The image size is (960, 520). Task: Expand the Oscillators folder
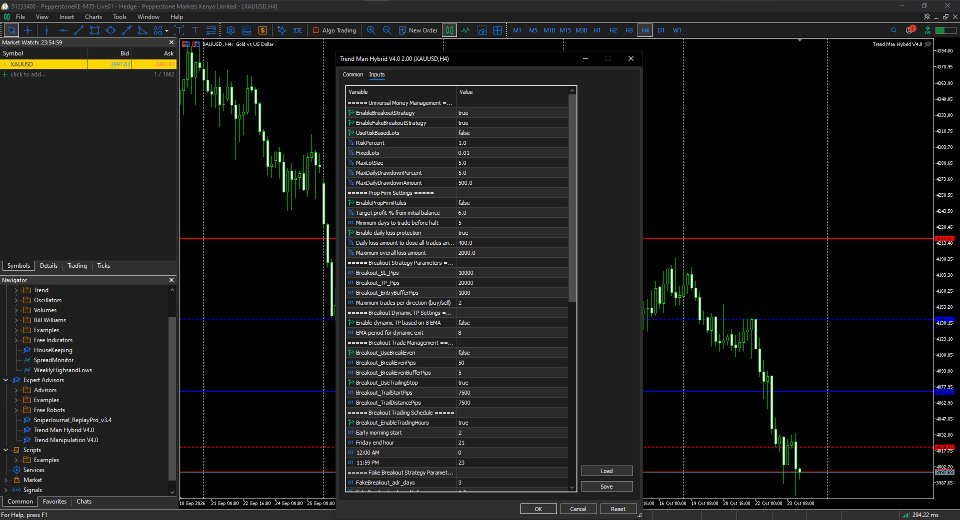16,300
